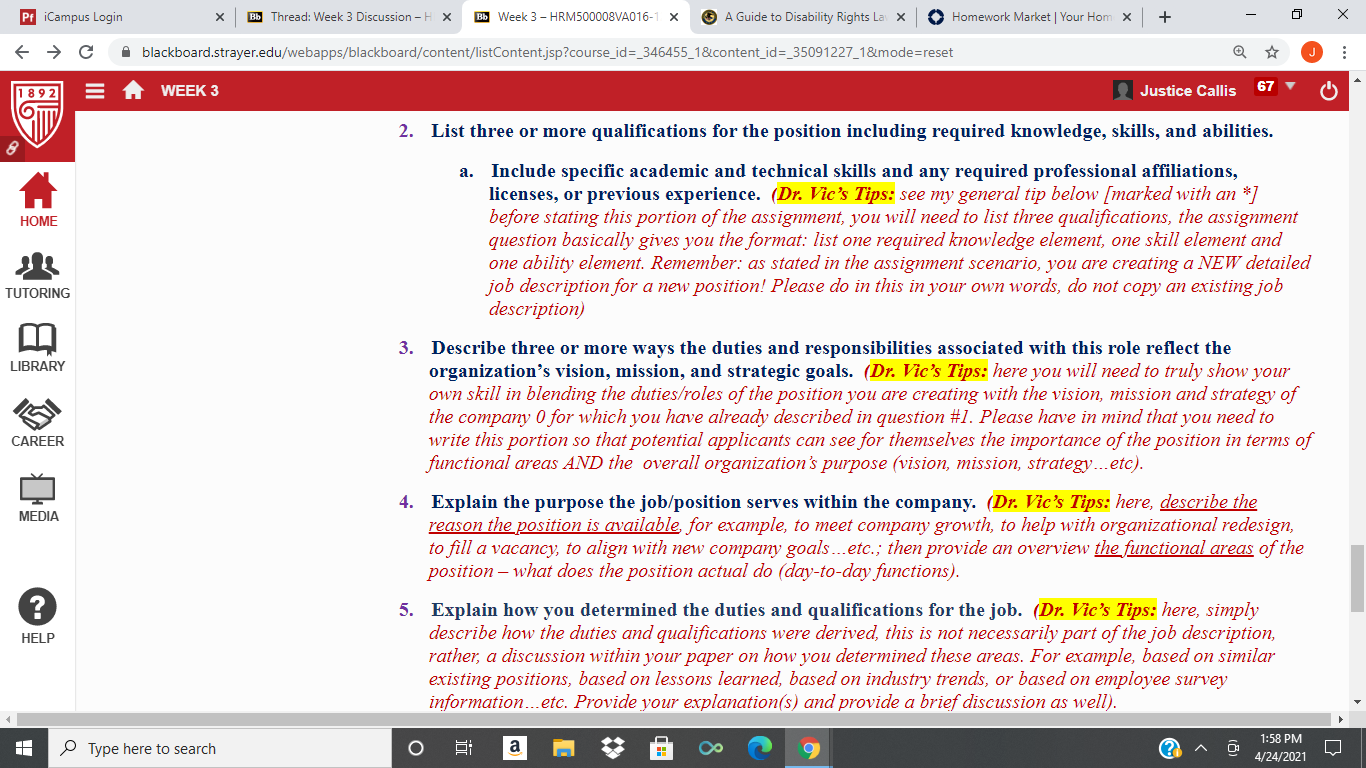Switch to the Homework Market tab
The image size is (1366, 768).
click(x=1030, y=17)
